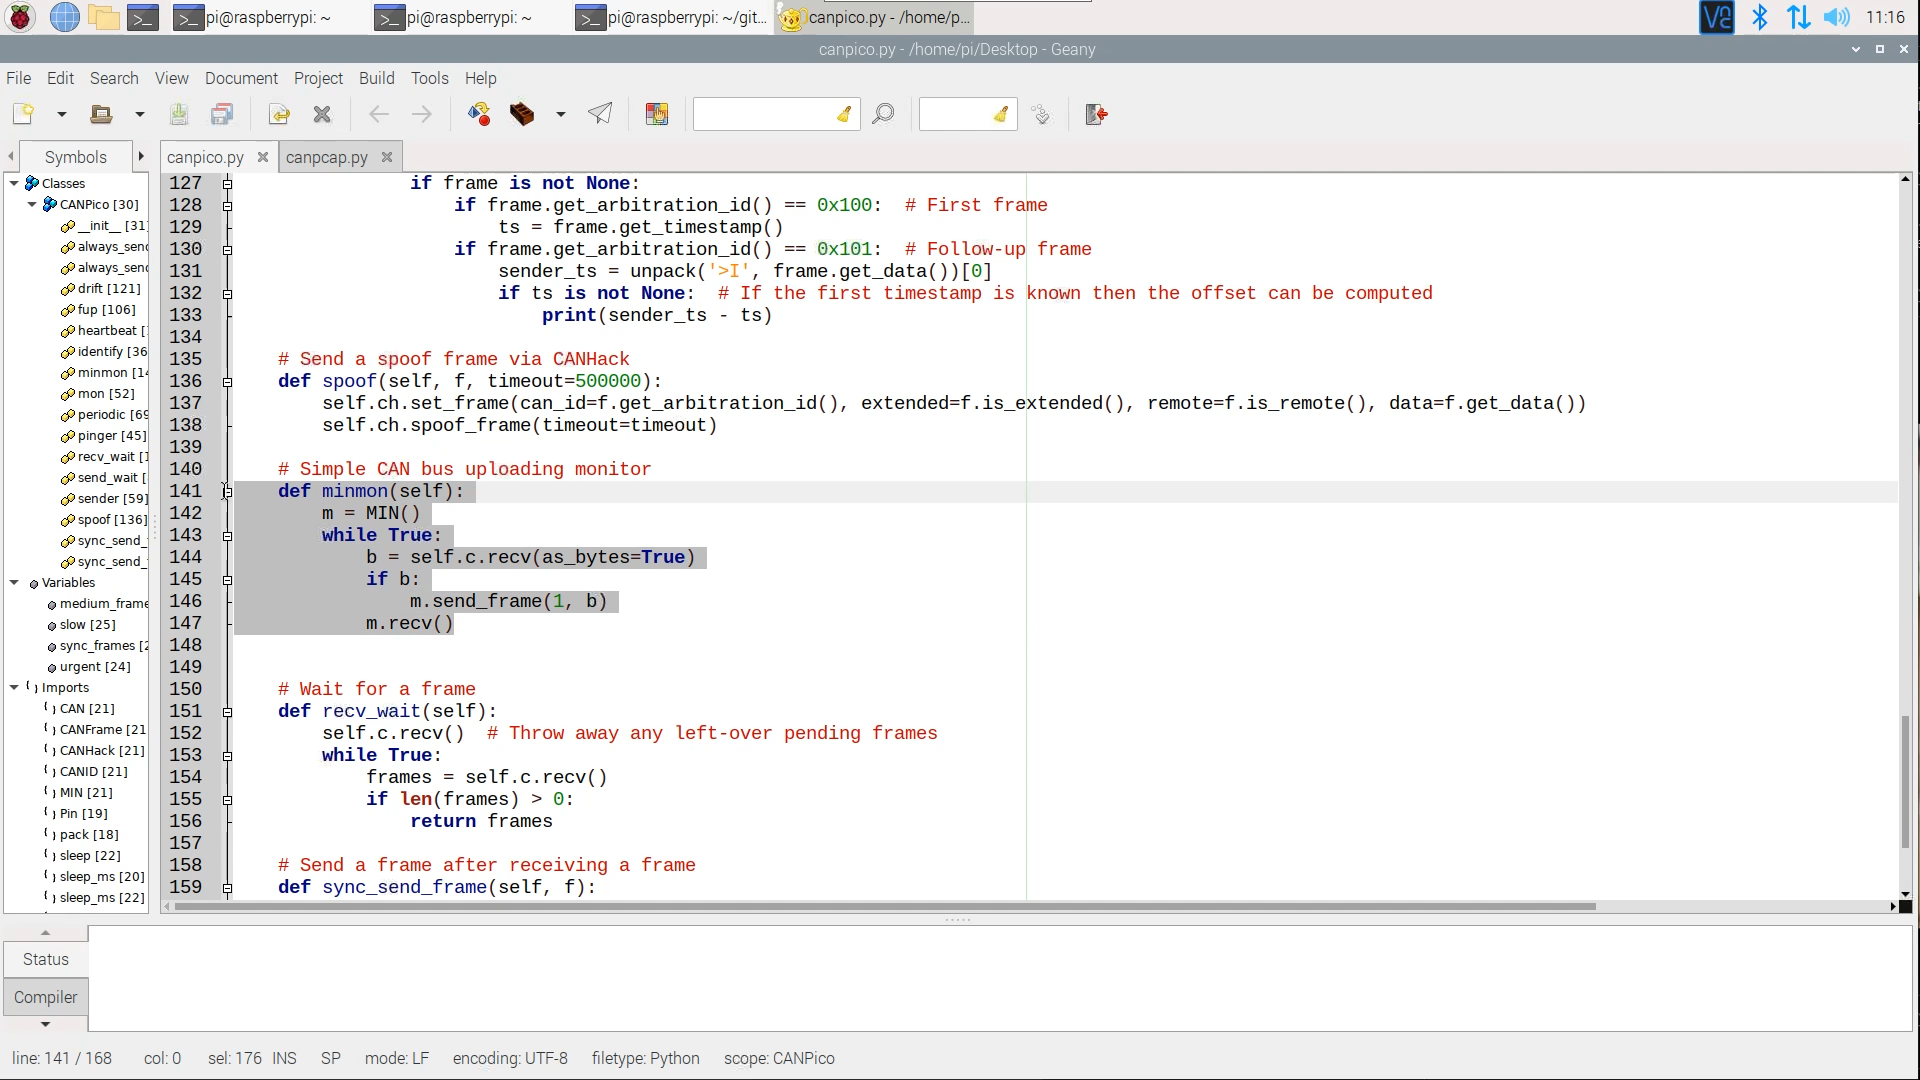Click the Status panel button
Screen dimensions: 1920x1080
click(45, 959)
